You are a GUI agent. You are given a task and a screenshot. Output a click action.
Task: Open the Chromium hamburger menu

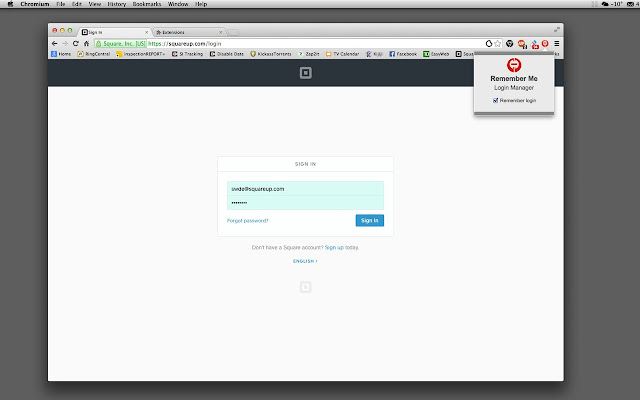[557, 44]
